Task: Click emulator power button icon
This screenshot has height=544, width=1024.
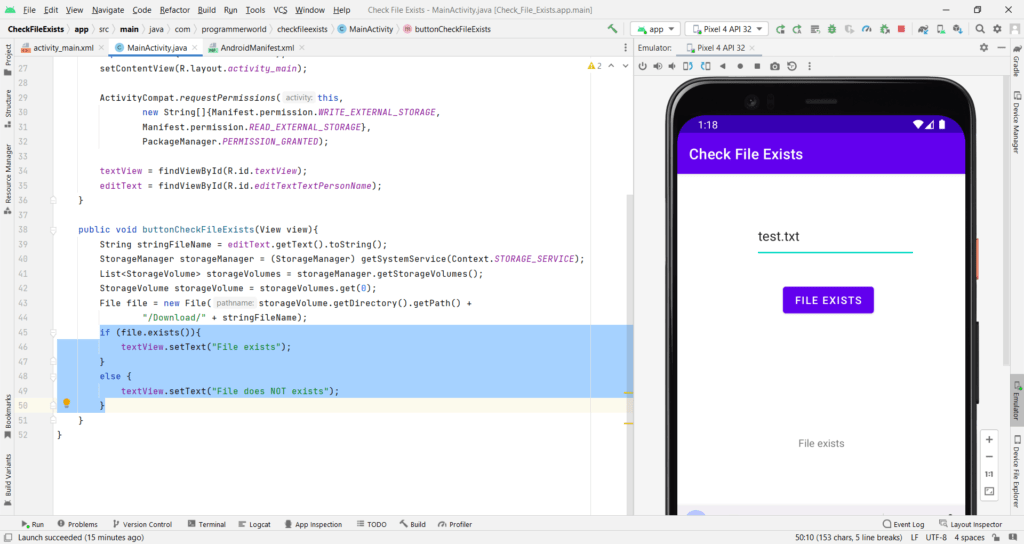Action: 643,66
